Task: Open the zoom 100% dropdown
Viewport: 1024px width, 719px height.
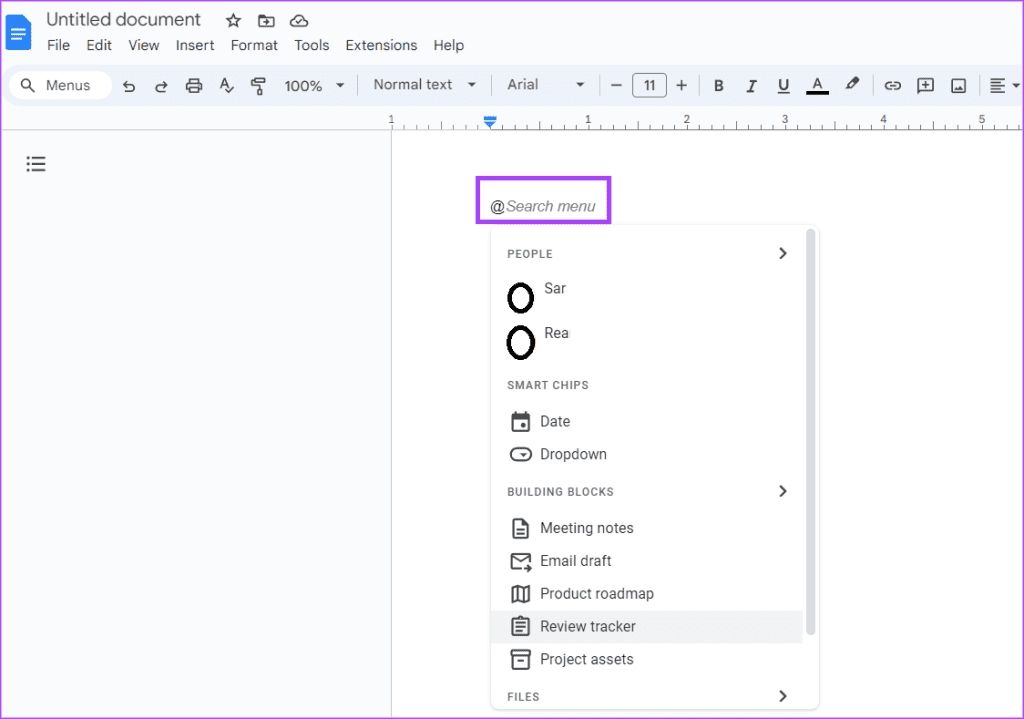Action: (x=314, y=86)
